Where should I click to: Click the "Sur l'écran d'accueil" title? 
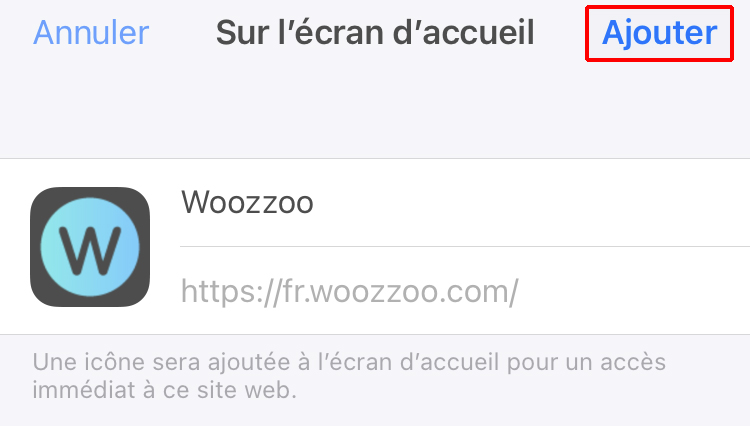pos(375,33)
